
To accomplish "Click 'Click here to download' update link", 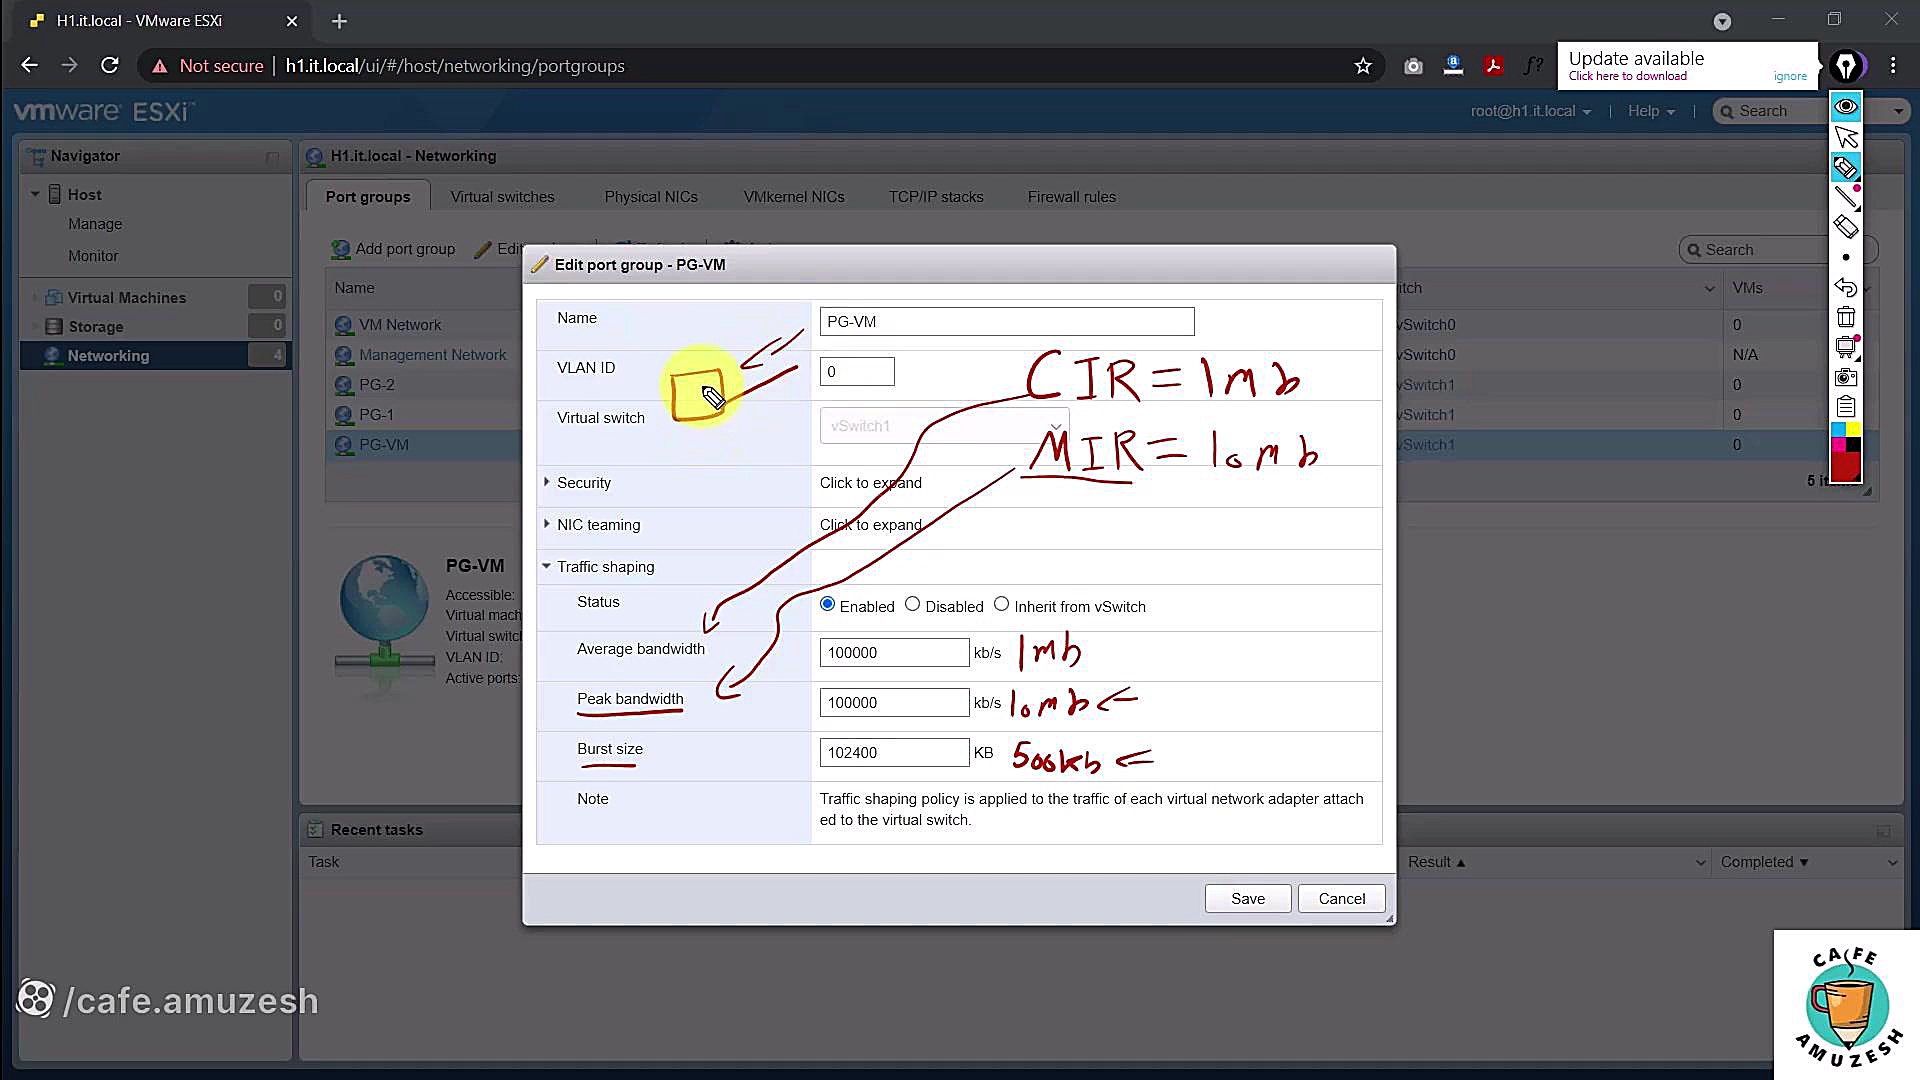I will pyautogui.click(x=1627, y=76).
